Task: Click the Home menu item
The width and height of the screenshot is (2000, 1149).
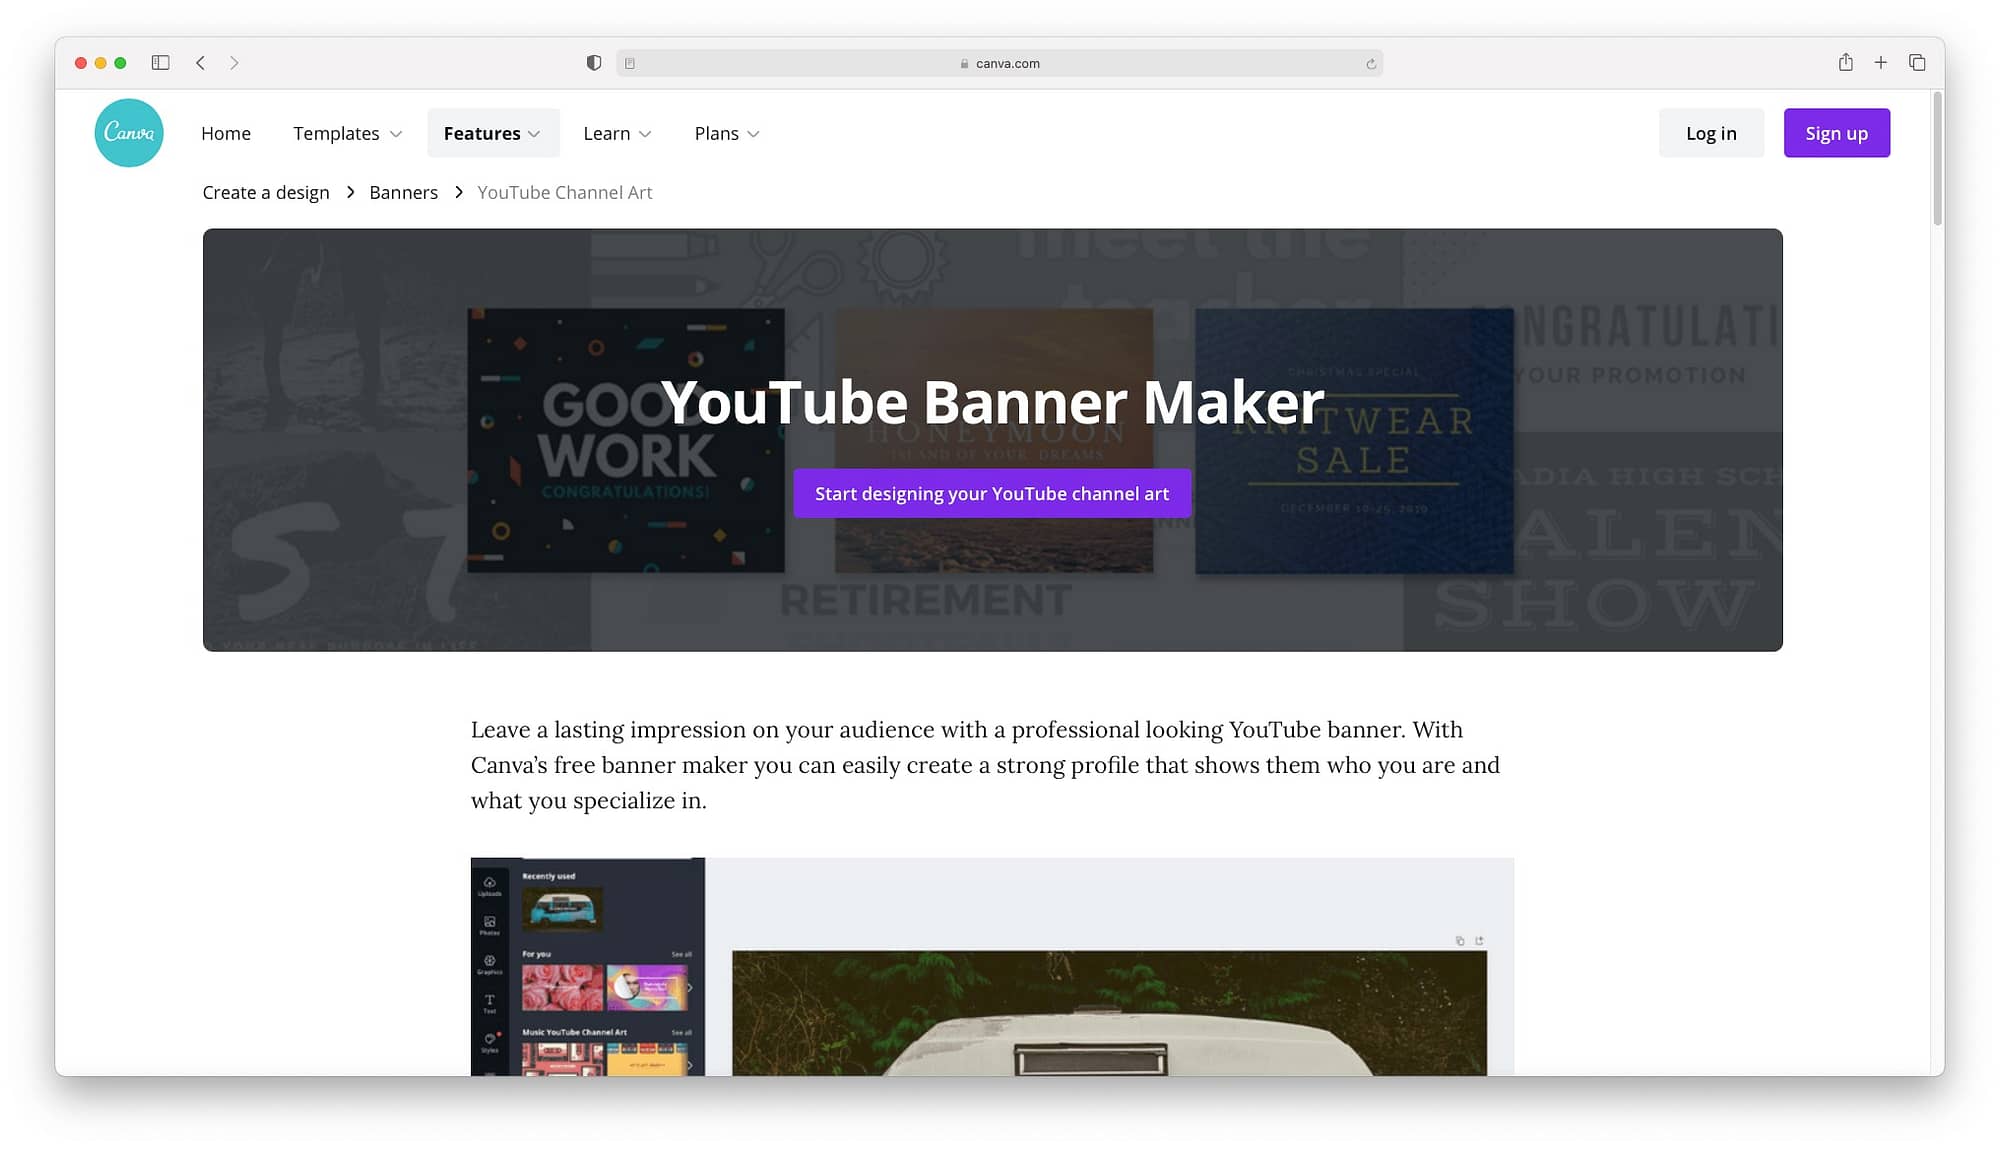Action: coord(225,133)
